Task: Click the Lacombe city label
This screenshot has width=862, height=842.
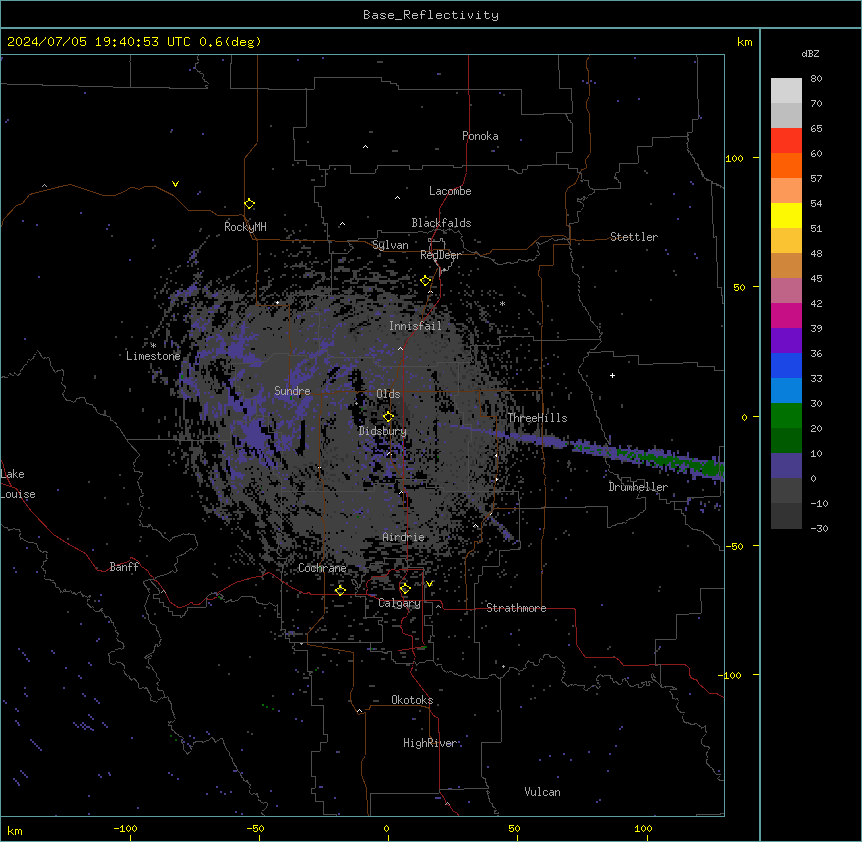Action: [x=450, y=191]
